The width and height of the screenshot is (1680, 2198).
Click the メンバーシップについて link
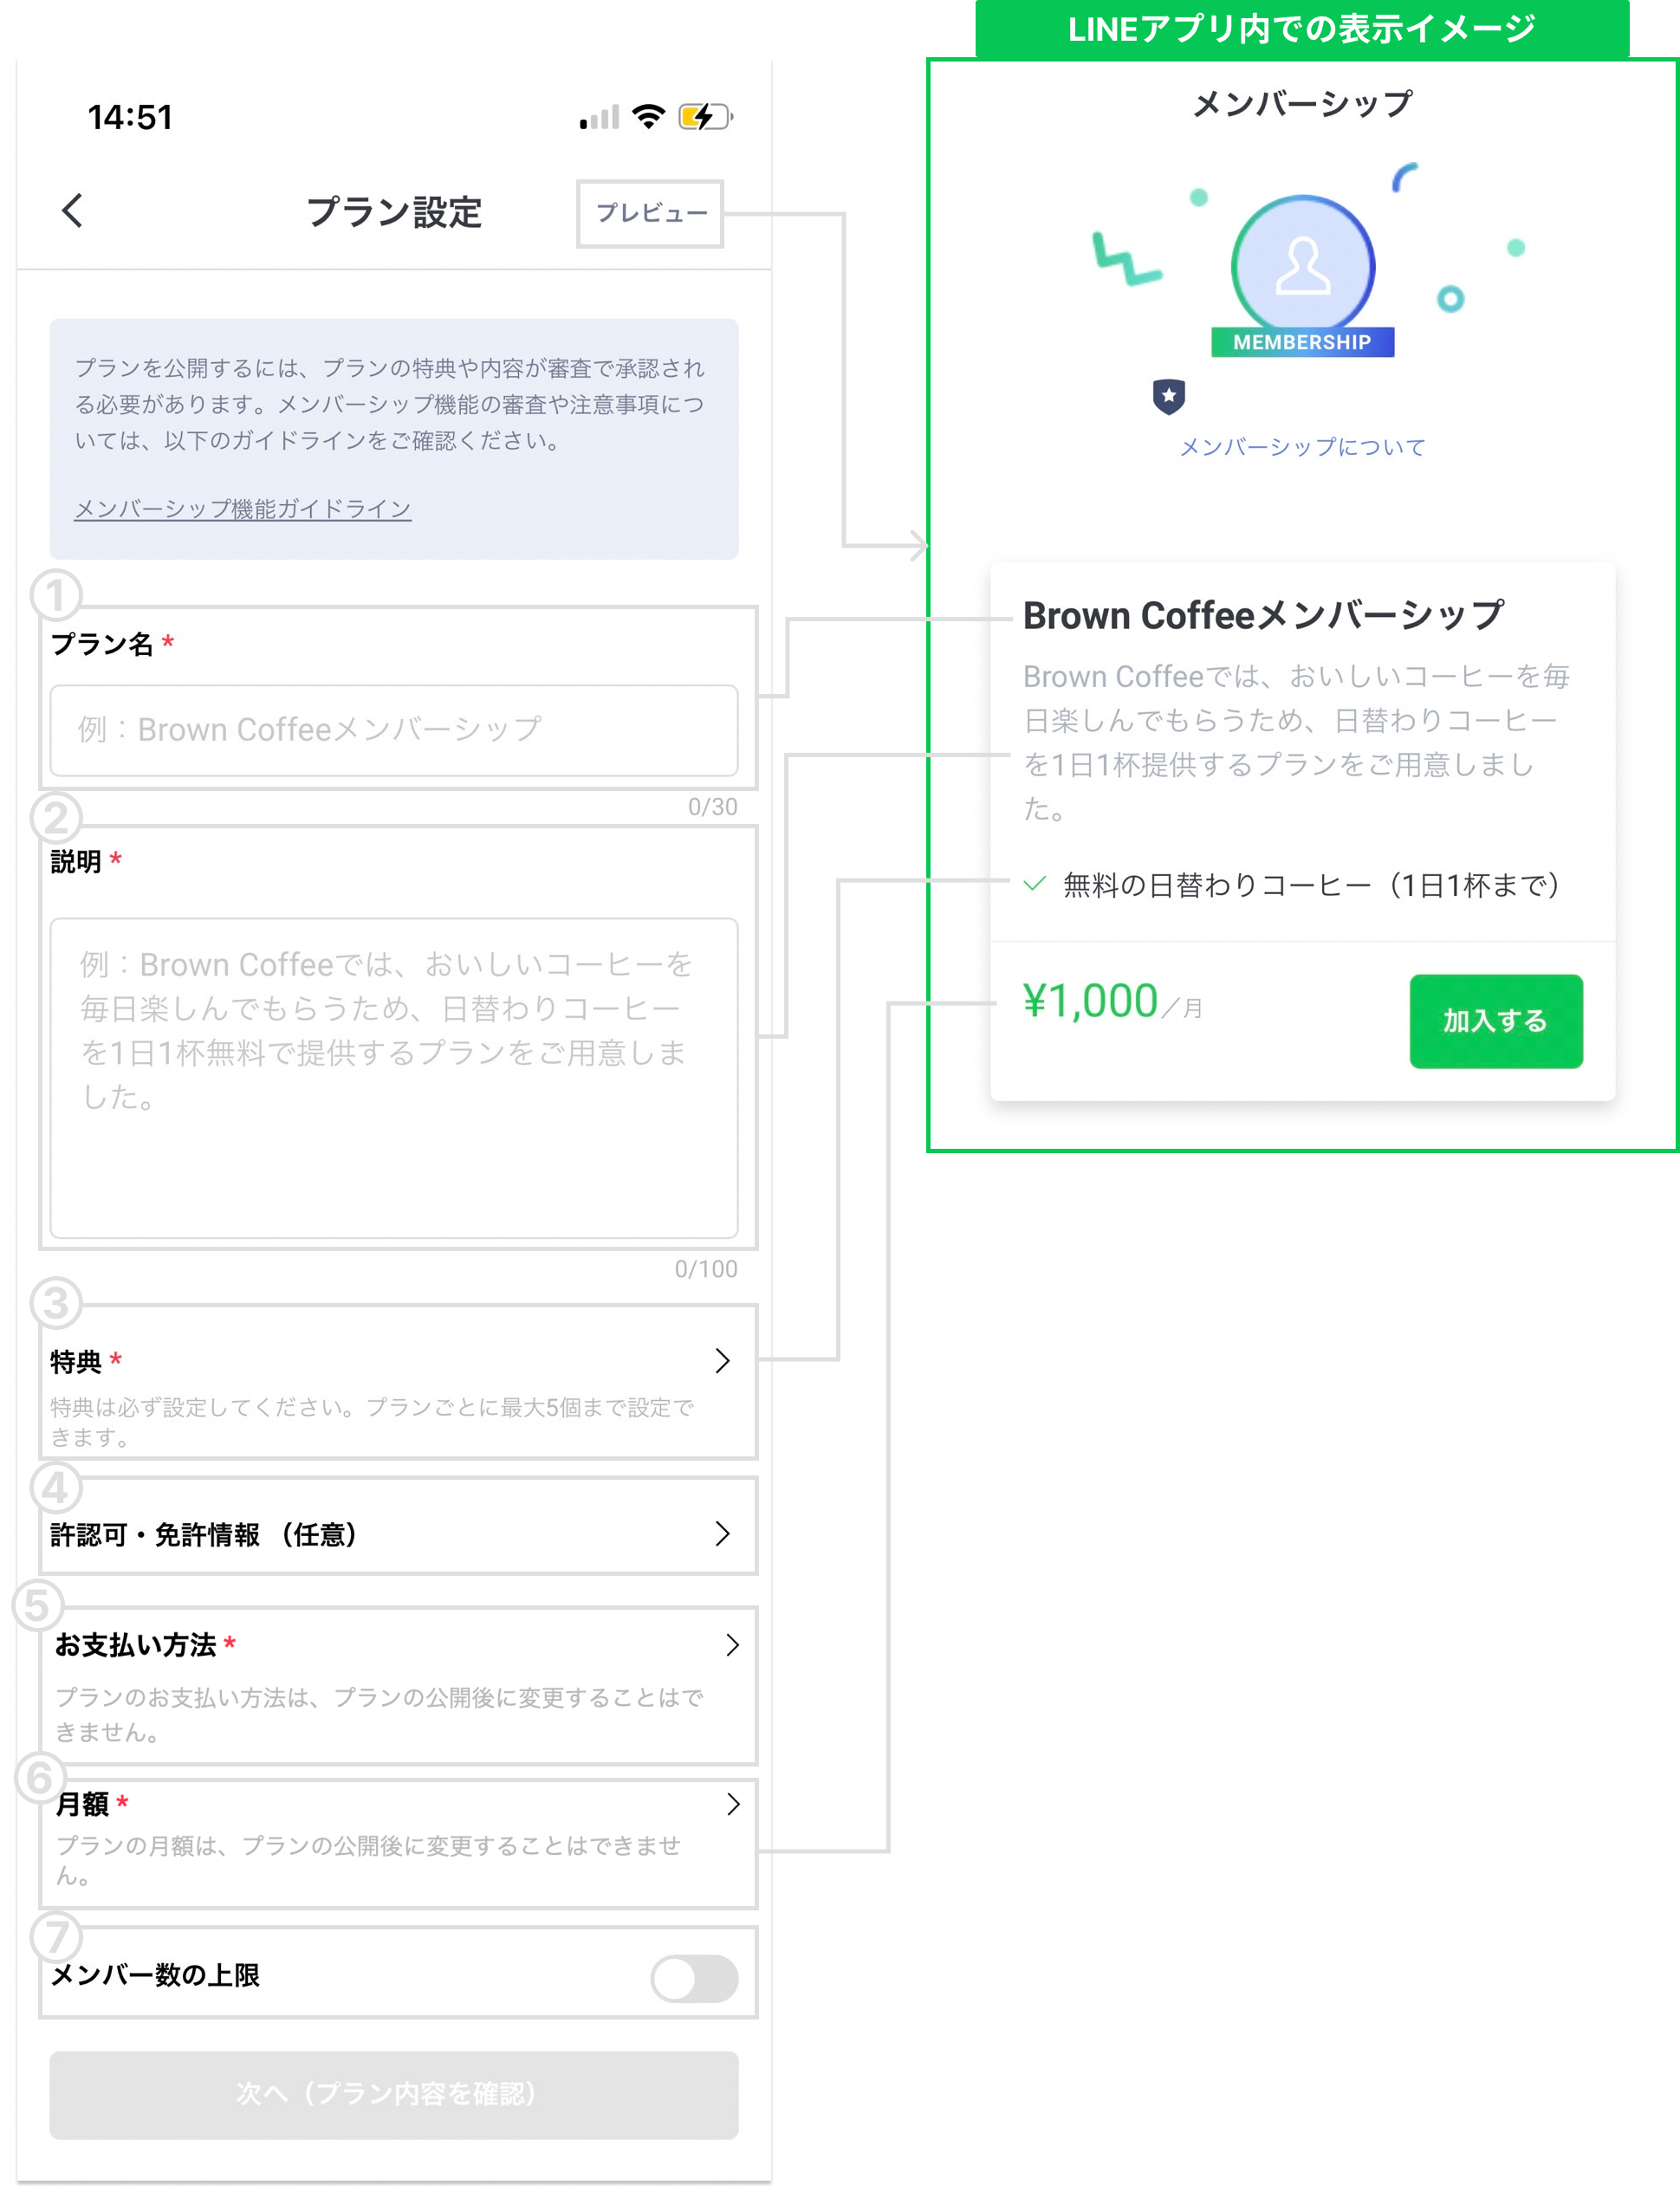pyautogui.click(x=1302, y=447)
